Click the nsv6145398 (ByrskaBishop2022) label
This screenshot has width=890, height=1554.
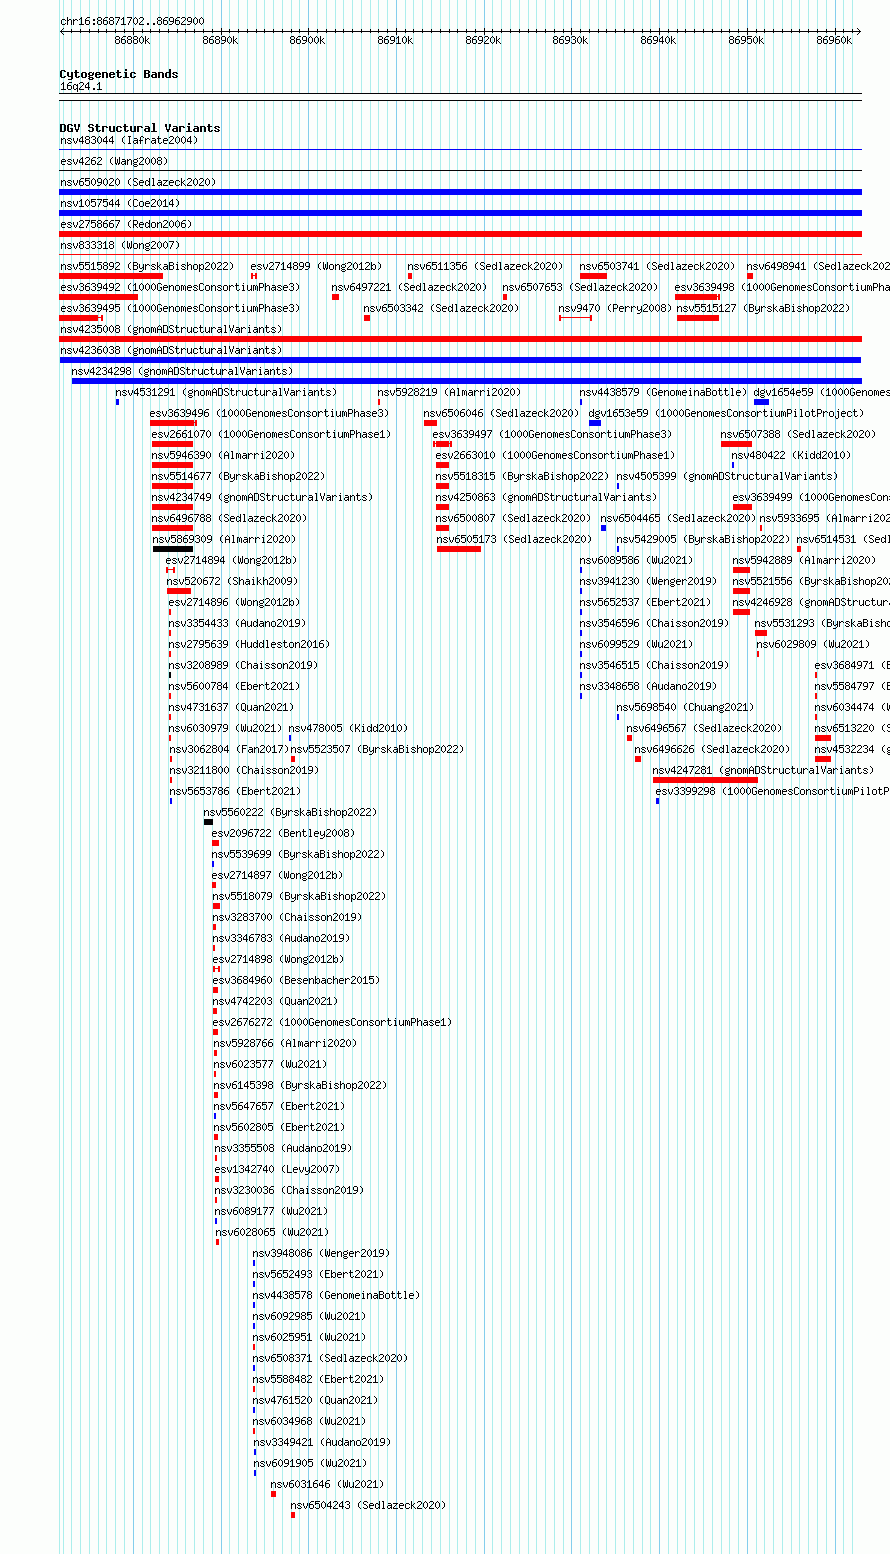tap(300, 1085)
